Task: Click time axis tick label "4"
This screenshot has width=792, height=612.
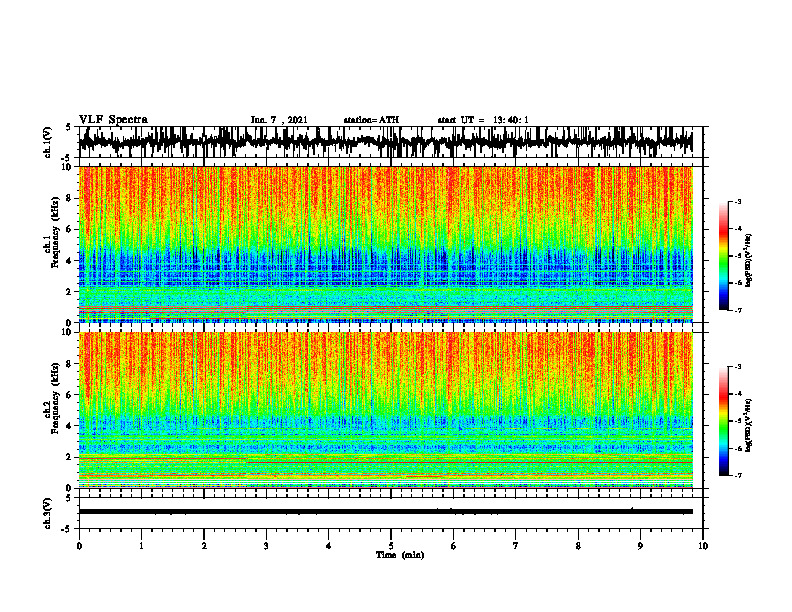Action: coord(329,546)
